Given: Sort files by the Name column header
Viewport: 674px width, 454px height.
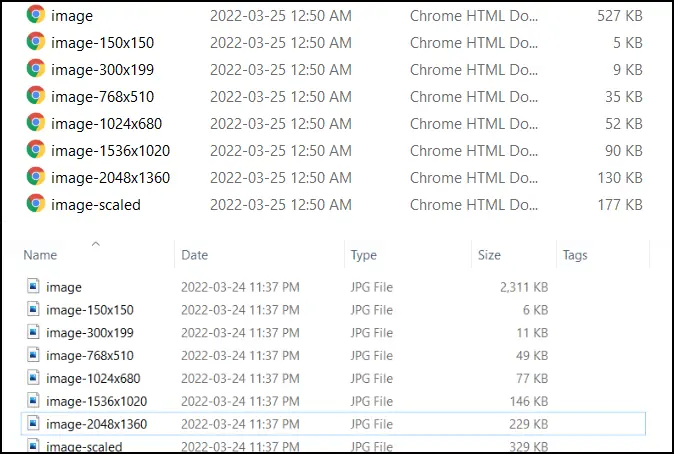Looking at the screenshot, I should click(41, 256).
